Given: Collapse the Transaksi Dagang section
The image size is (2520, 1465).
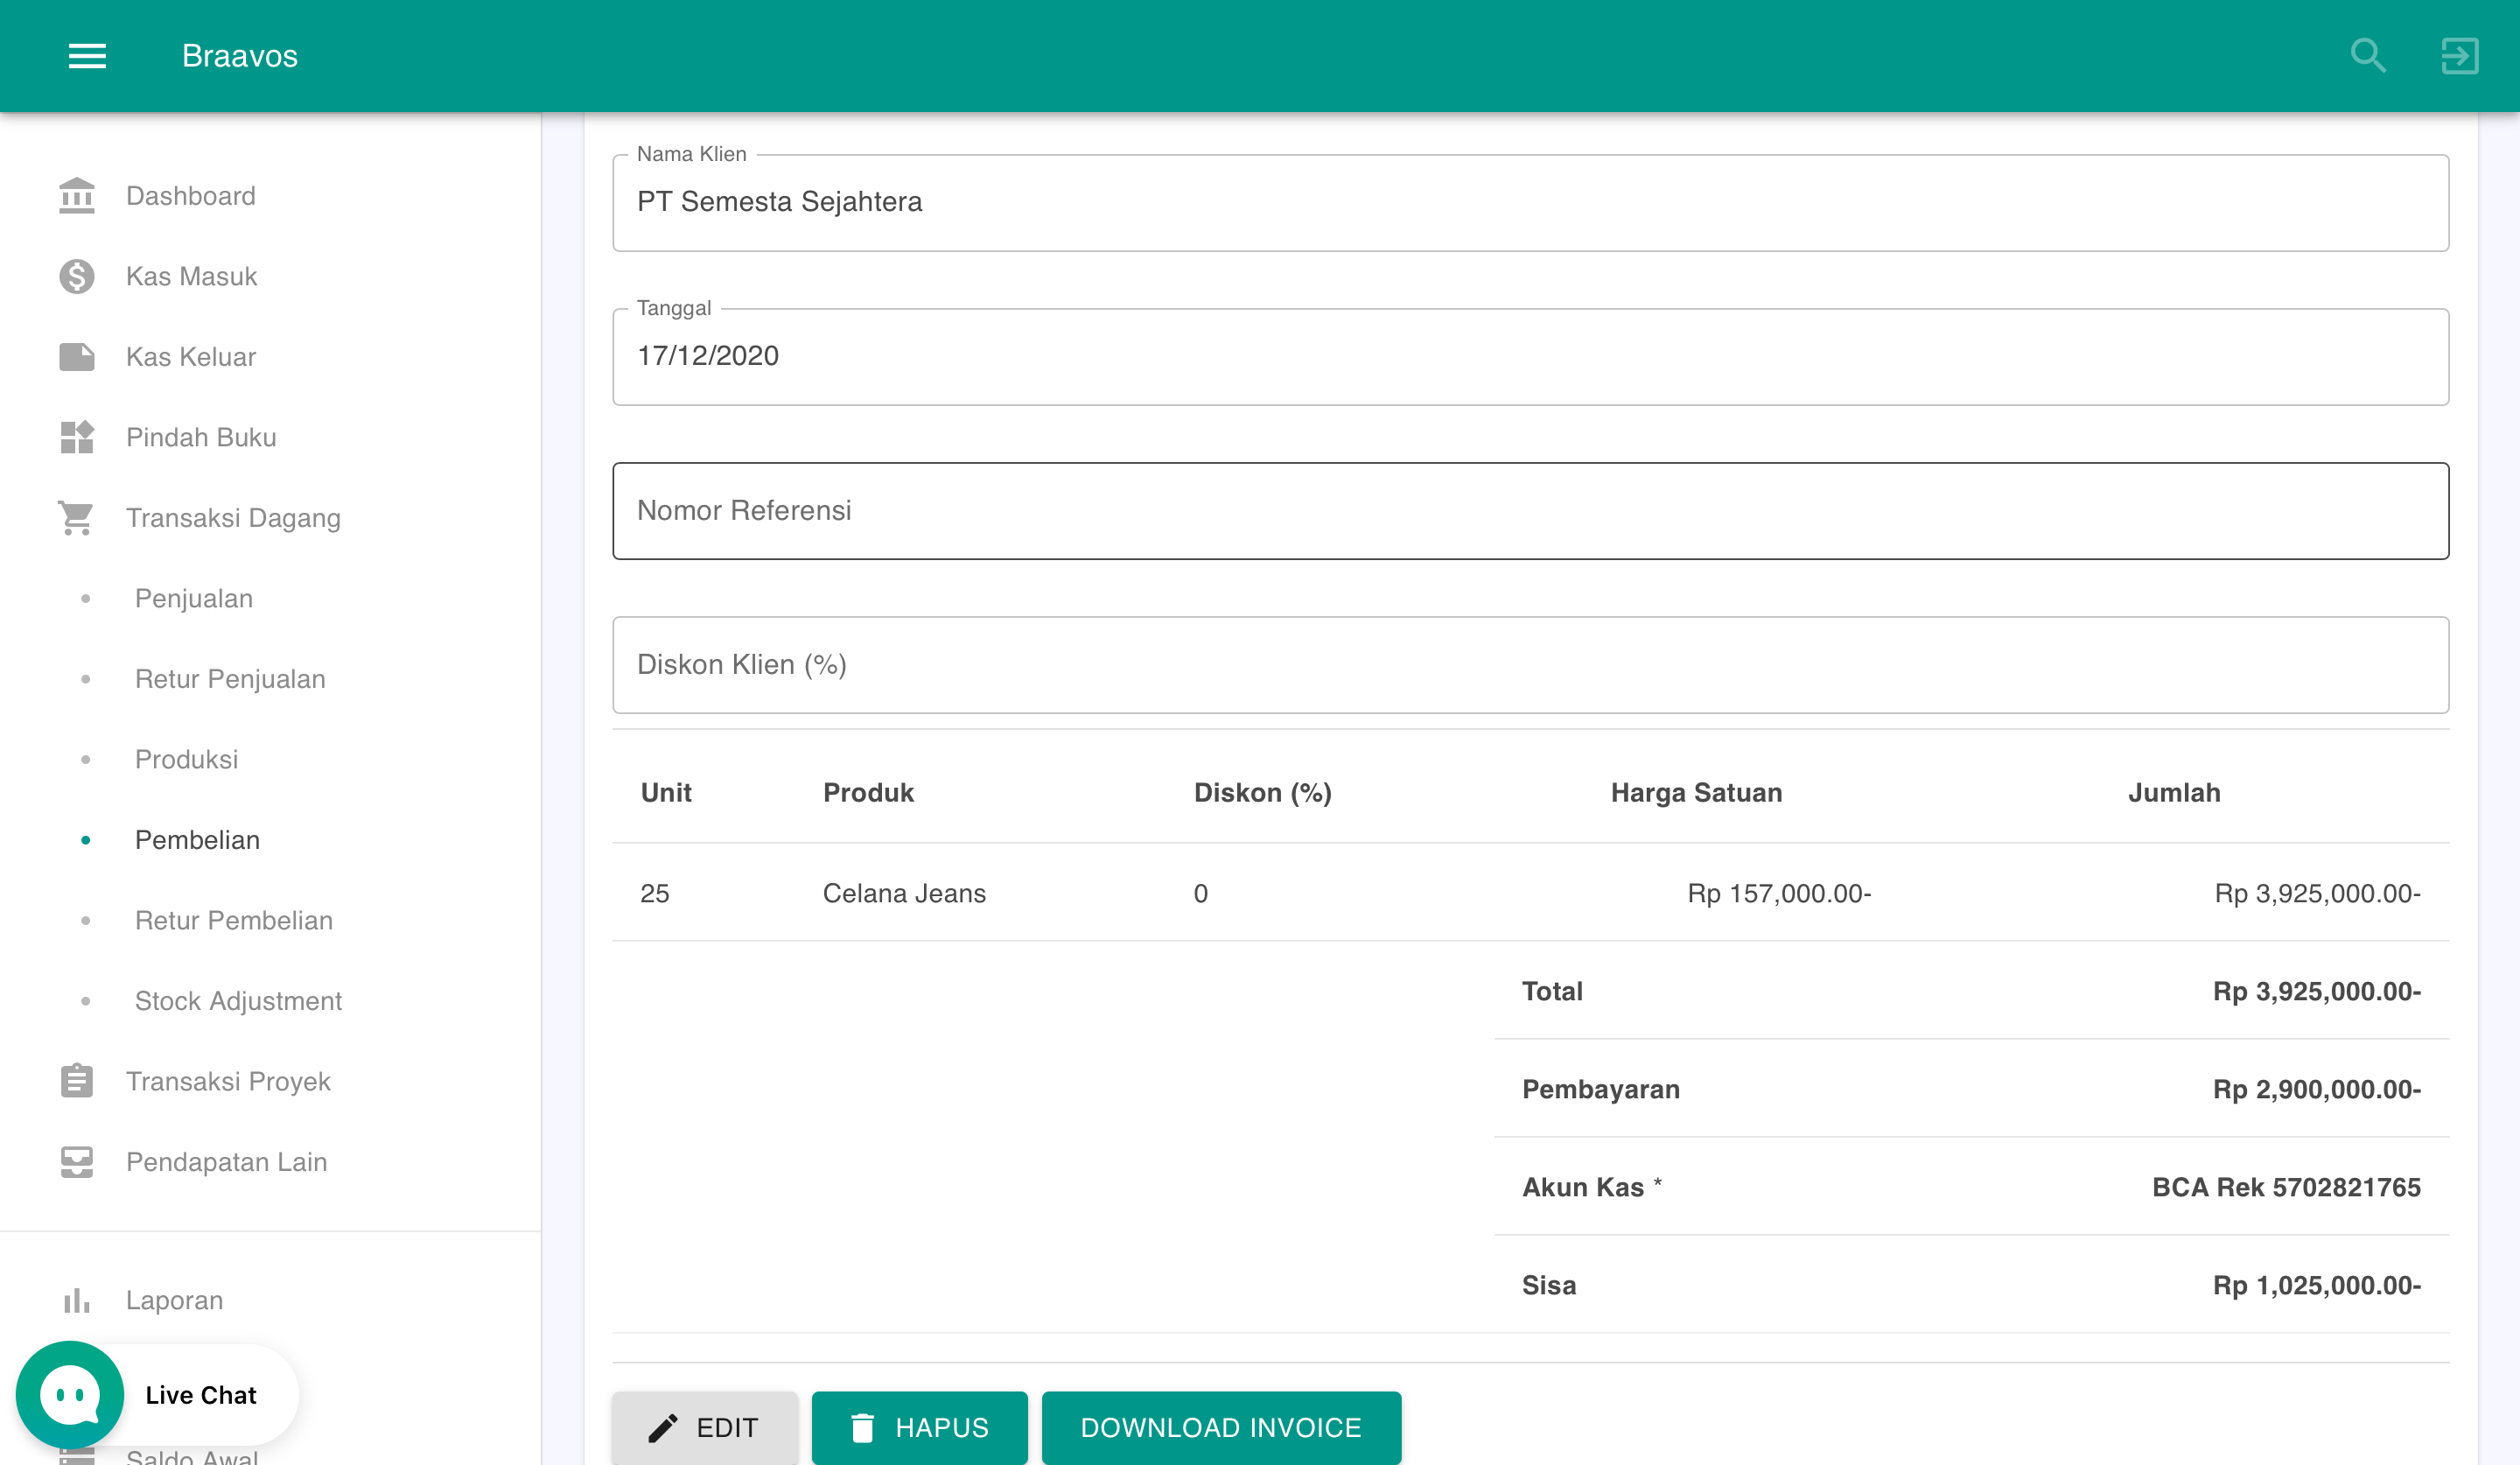Looking at the screenshot, I should click(x=232, y=518).
